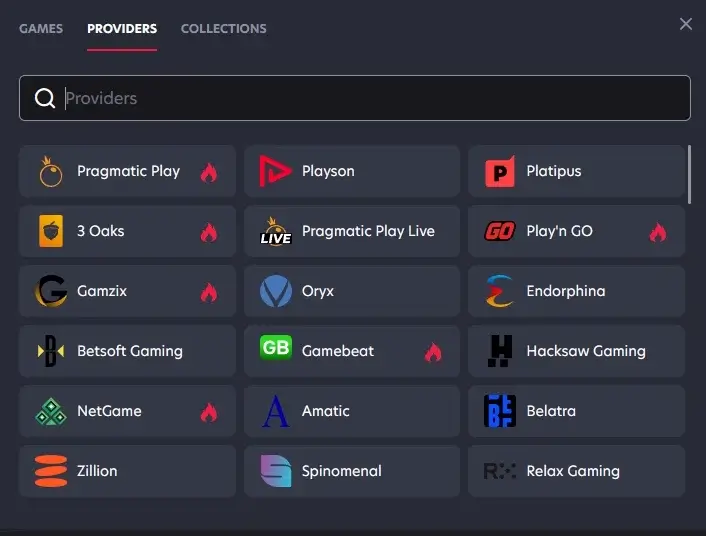
Task: Open the Relax Gaming provider label
Action: pyautogui.click(x=573, y=471)
